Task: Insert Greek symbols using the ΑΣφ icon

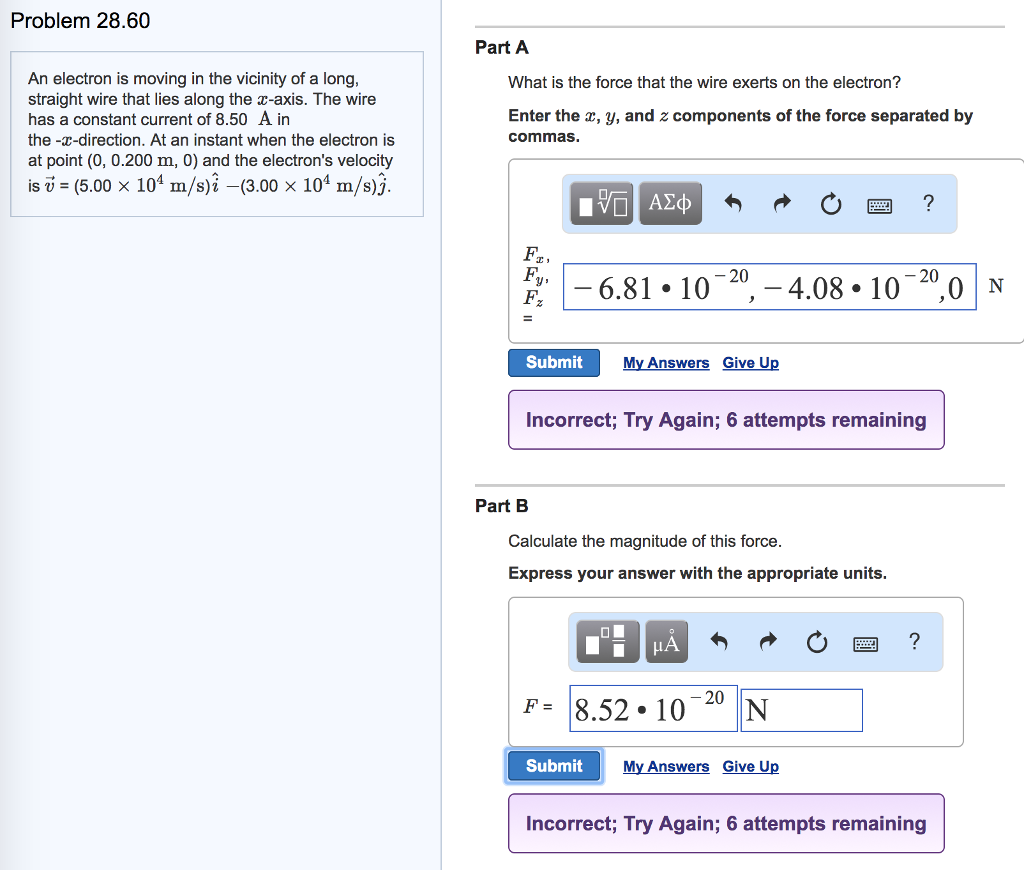Action: pos(670,203)
